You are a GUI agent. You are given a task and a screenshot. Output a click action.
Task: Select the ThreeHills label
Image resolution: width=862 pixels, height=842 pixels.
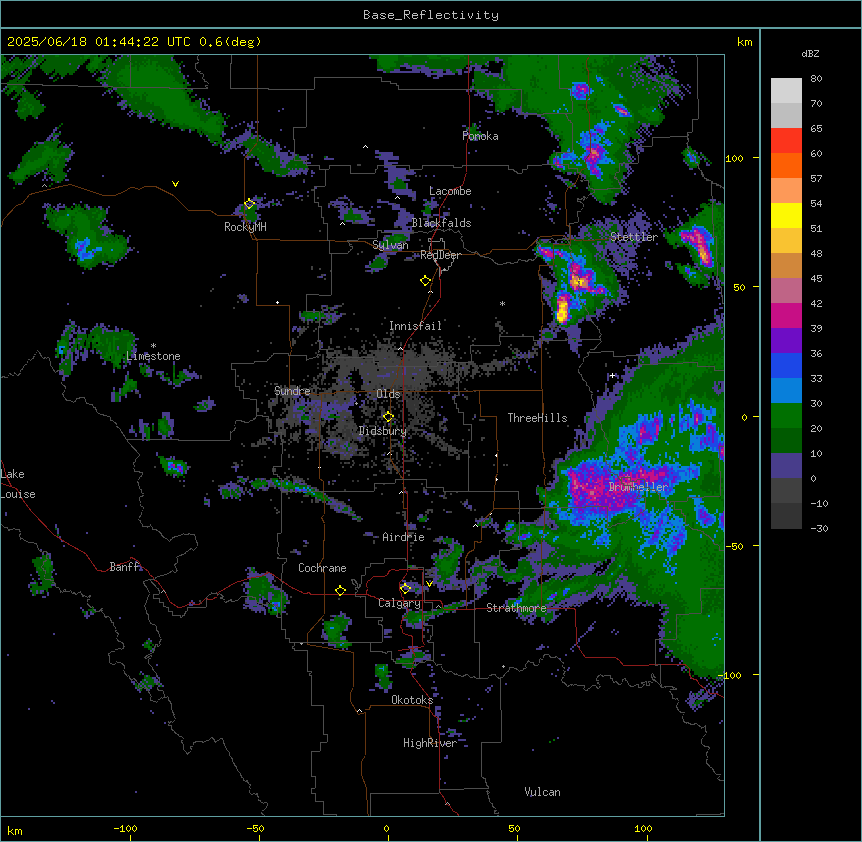pos(537,418)
